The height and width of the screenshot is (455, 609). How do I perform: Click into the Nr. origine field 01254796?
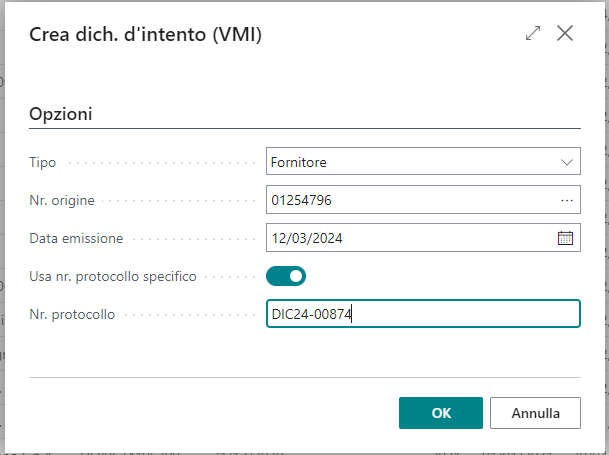coord(410,200)
